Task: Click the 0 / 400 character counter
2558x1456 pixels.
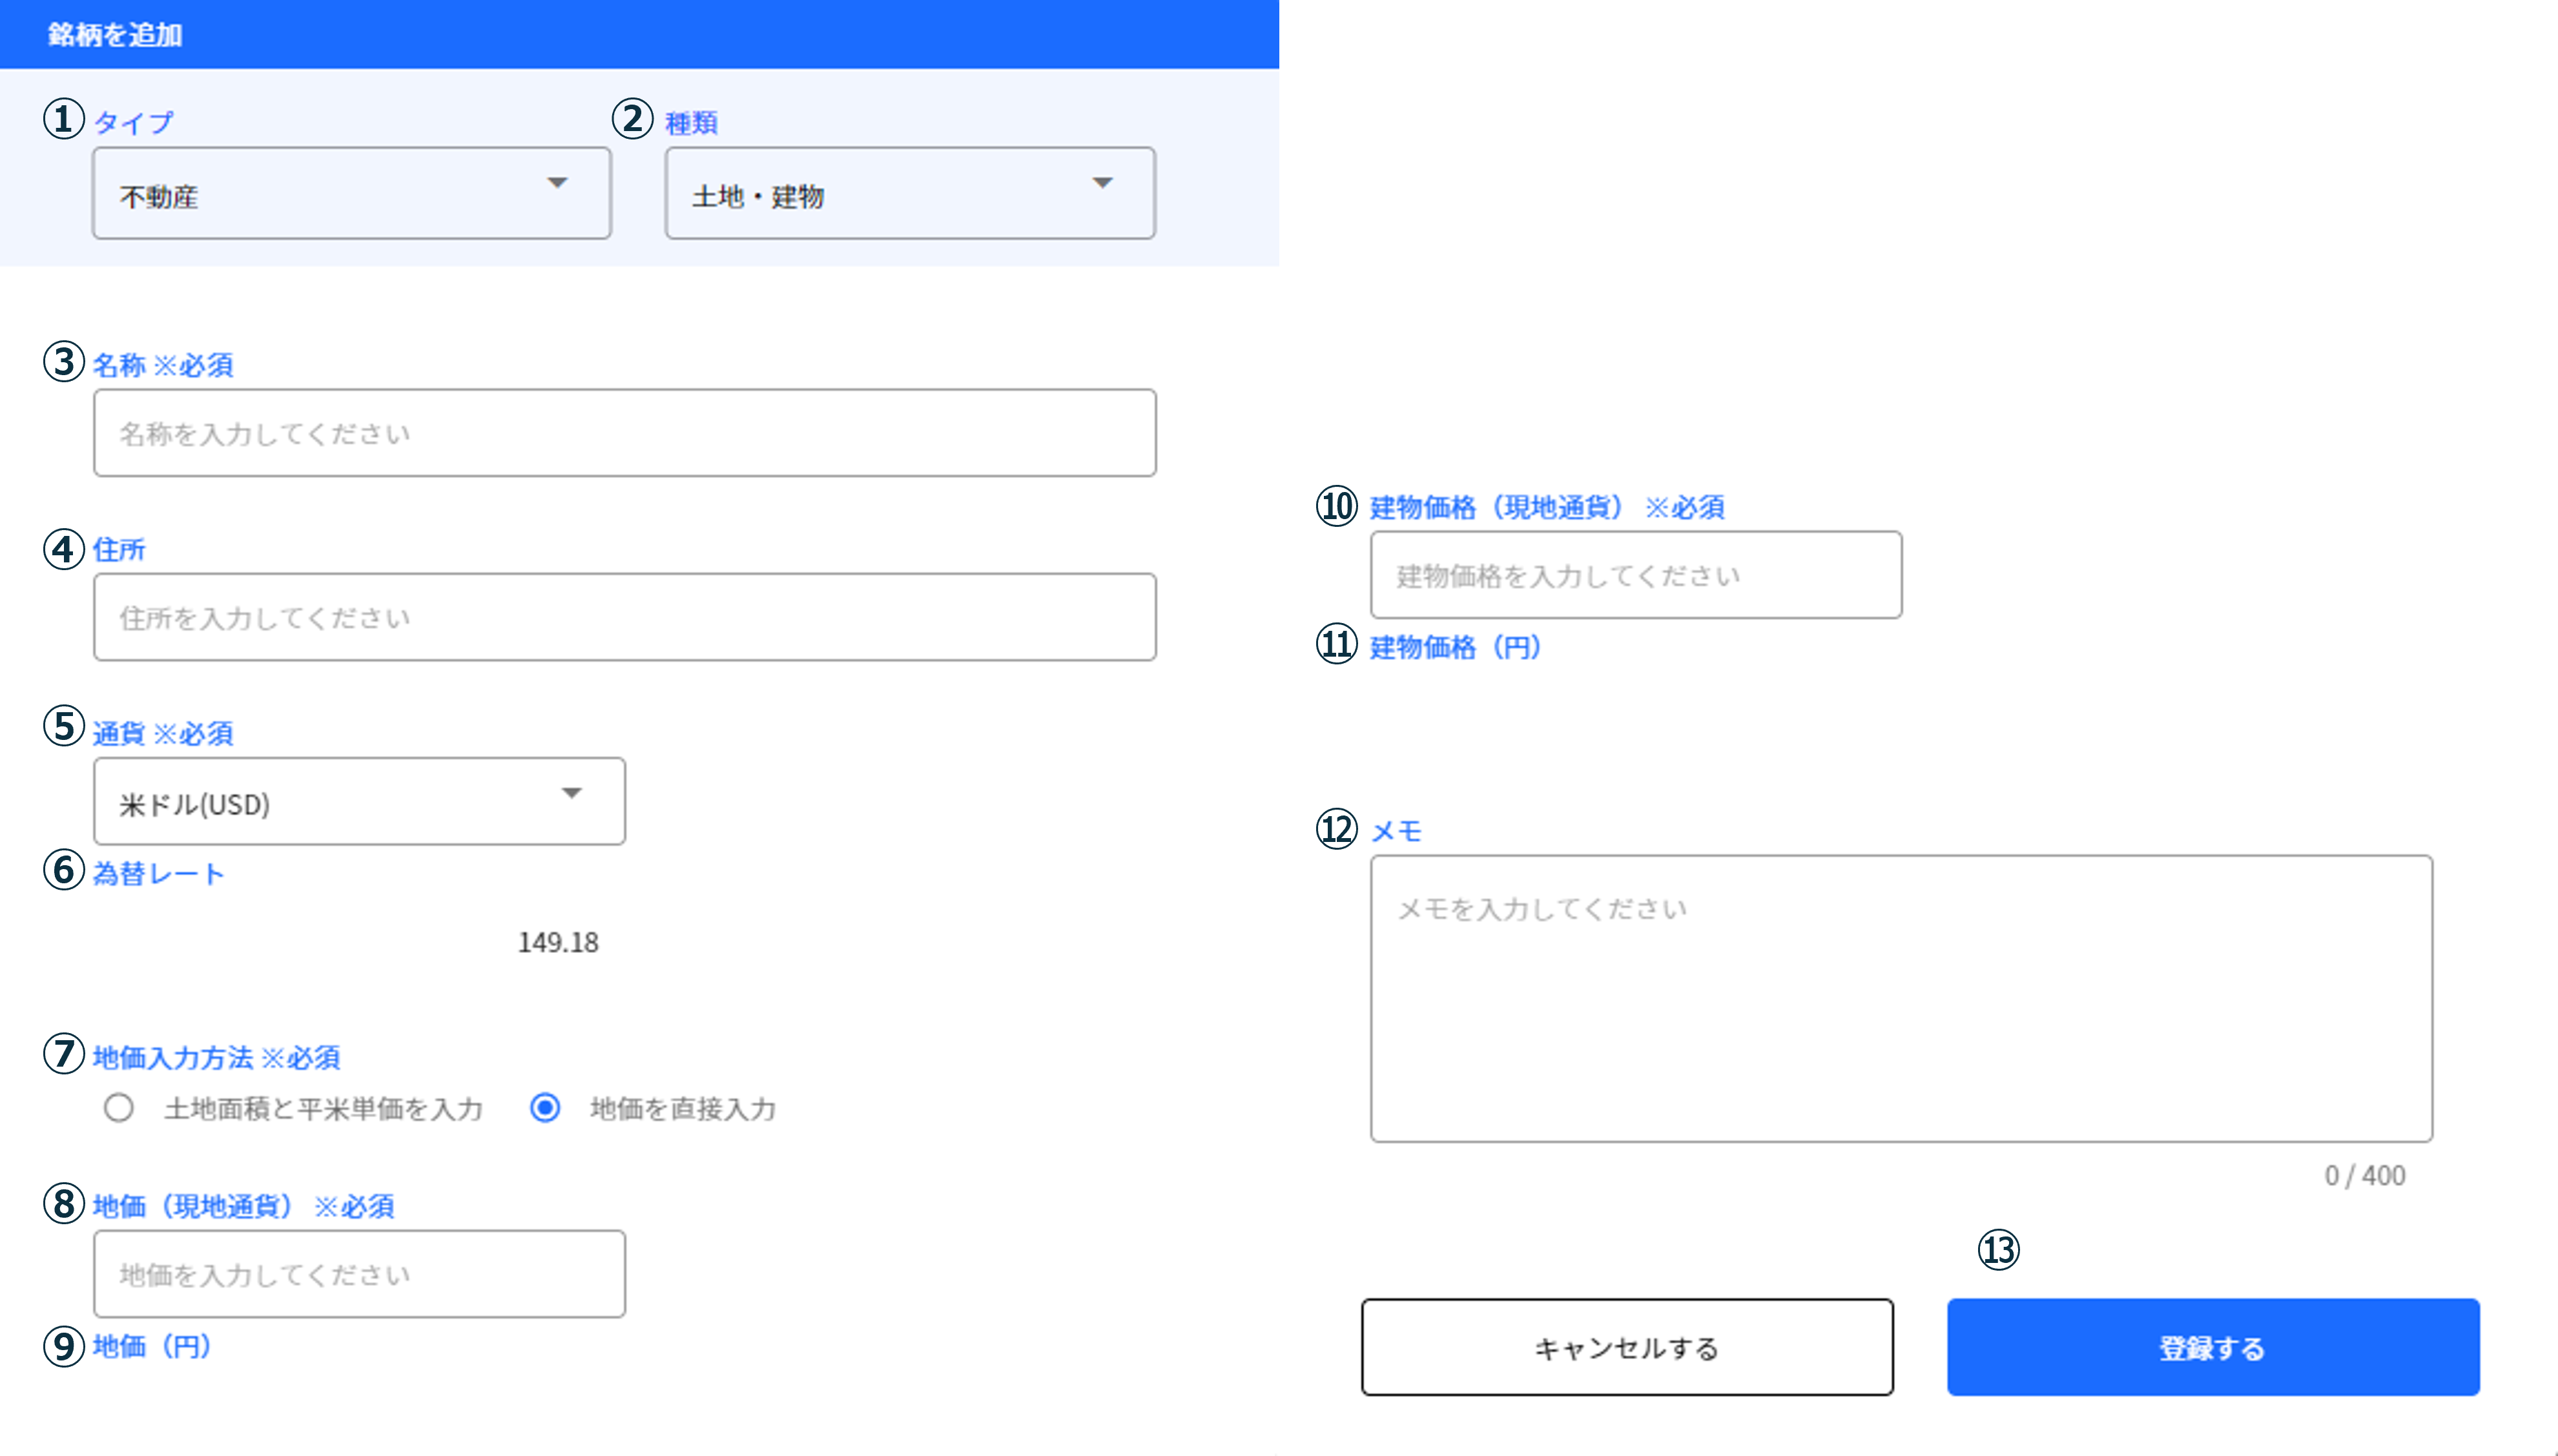Action: click(2364, 1175)
